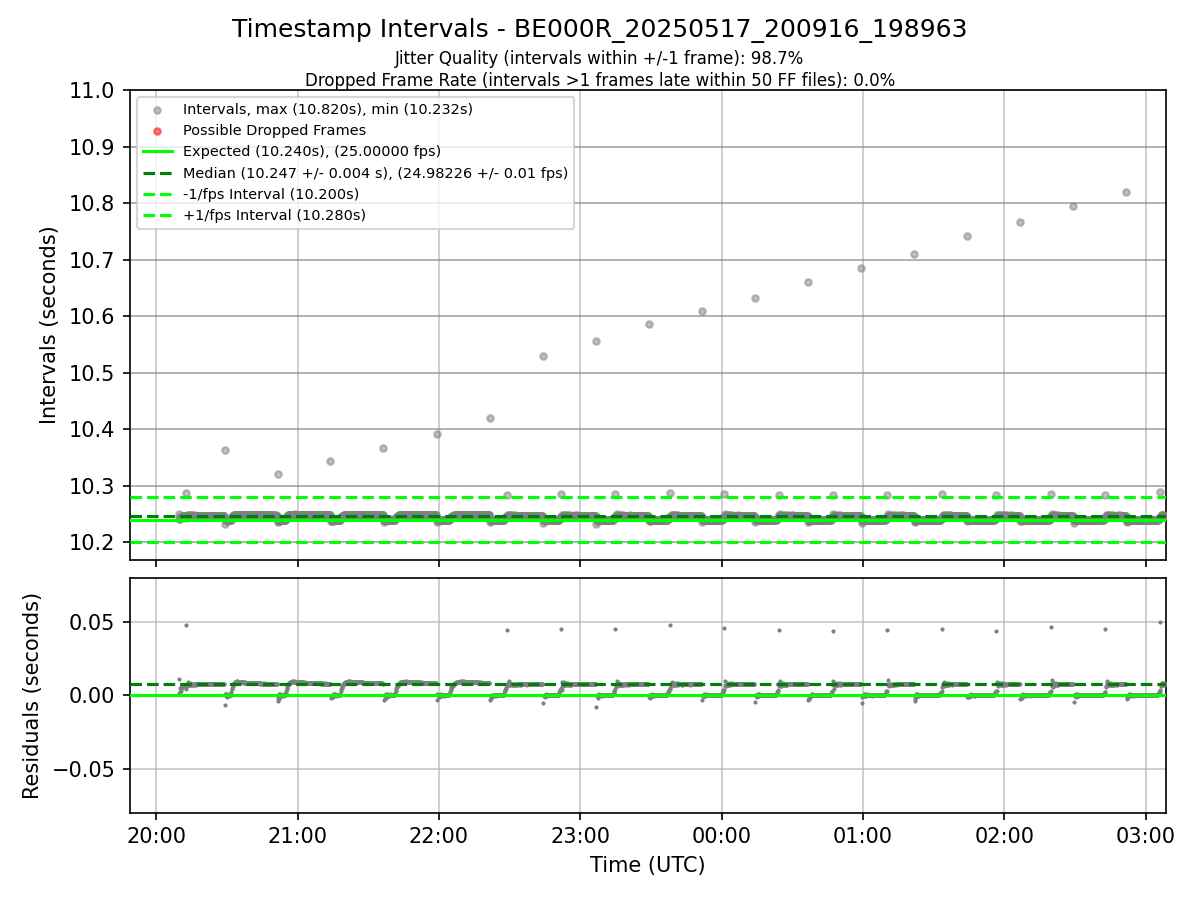
Task: Click the x-axis tick label '21:00'
Action: click(x=297, y=835)
